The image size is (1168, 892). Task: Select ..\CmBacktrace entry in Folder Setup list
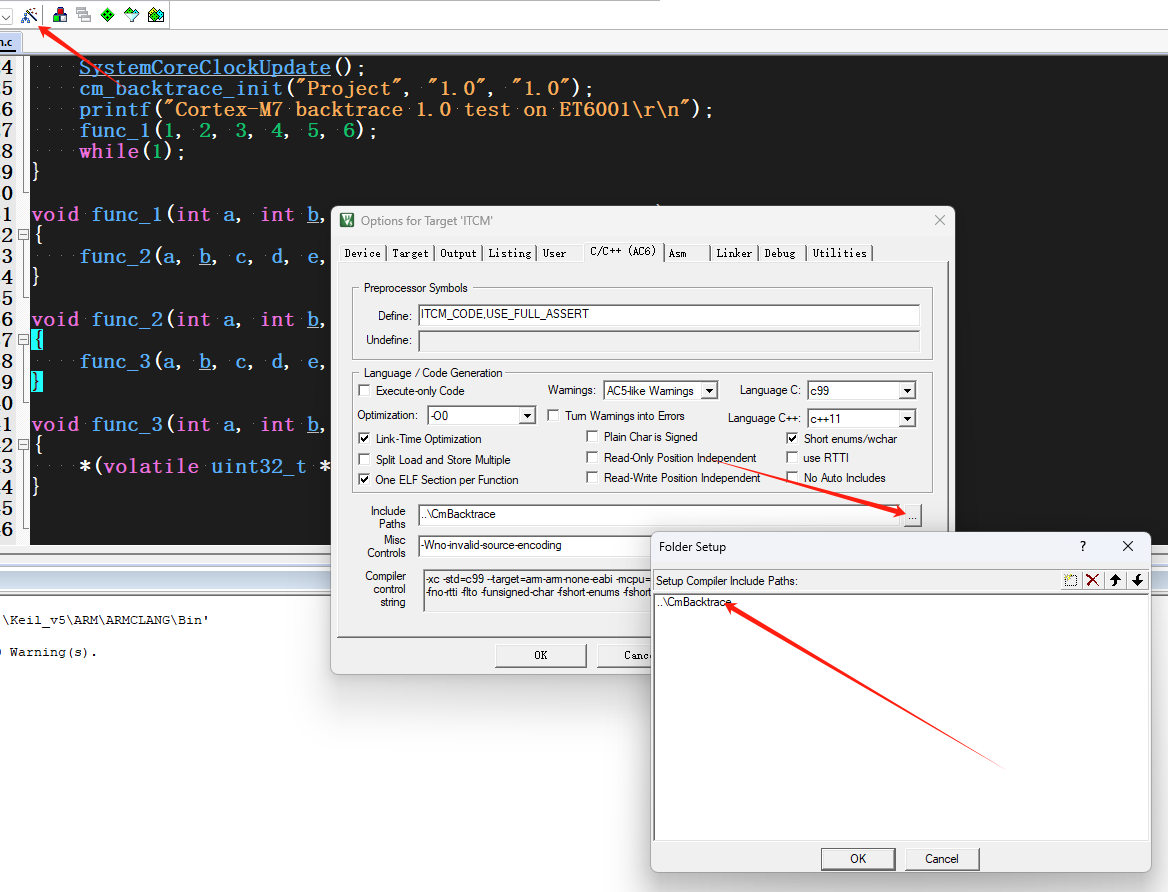click(x=694, y=602)
